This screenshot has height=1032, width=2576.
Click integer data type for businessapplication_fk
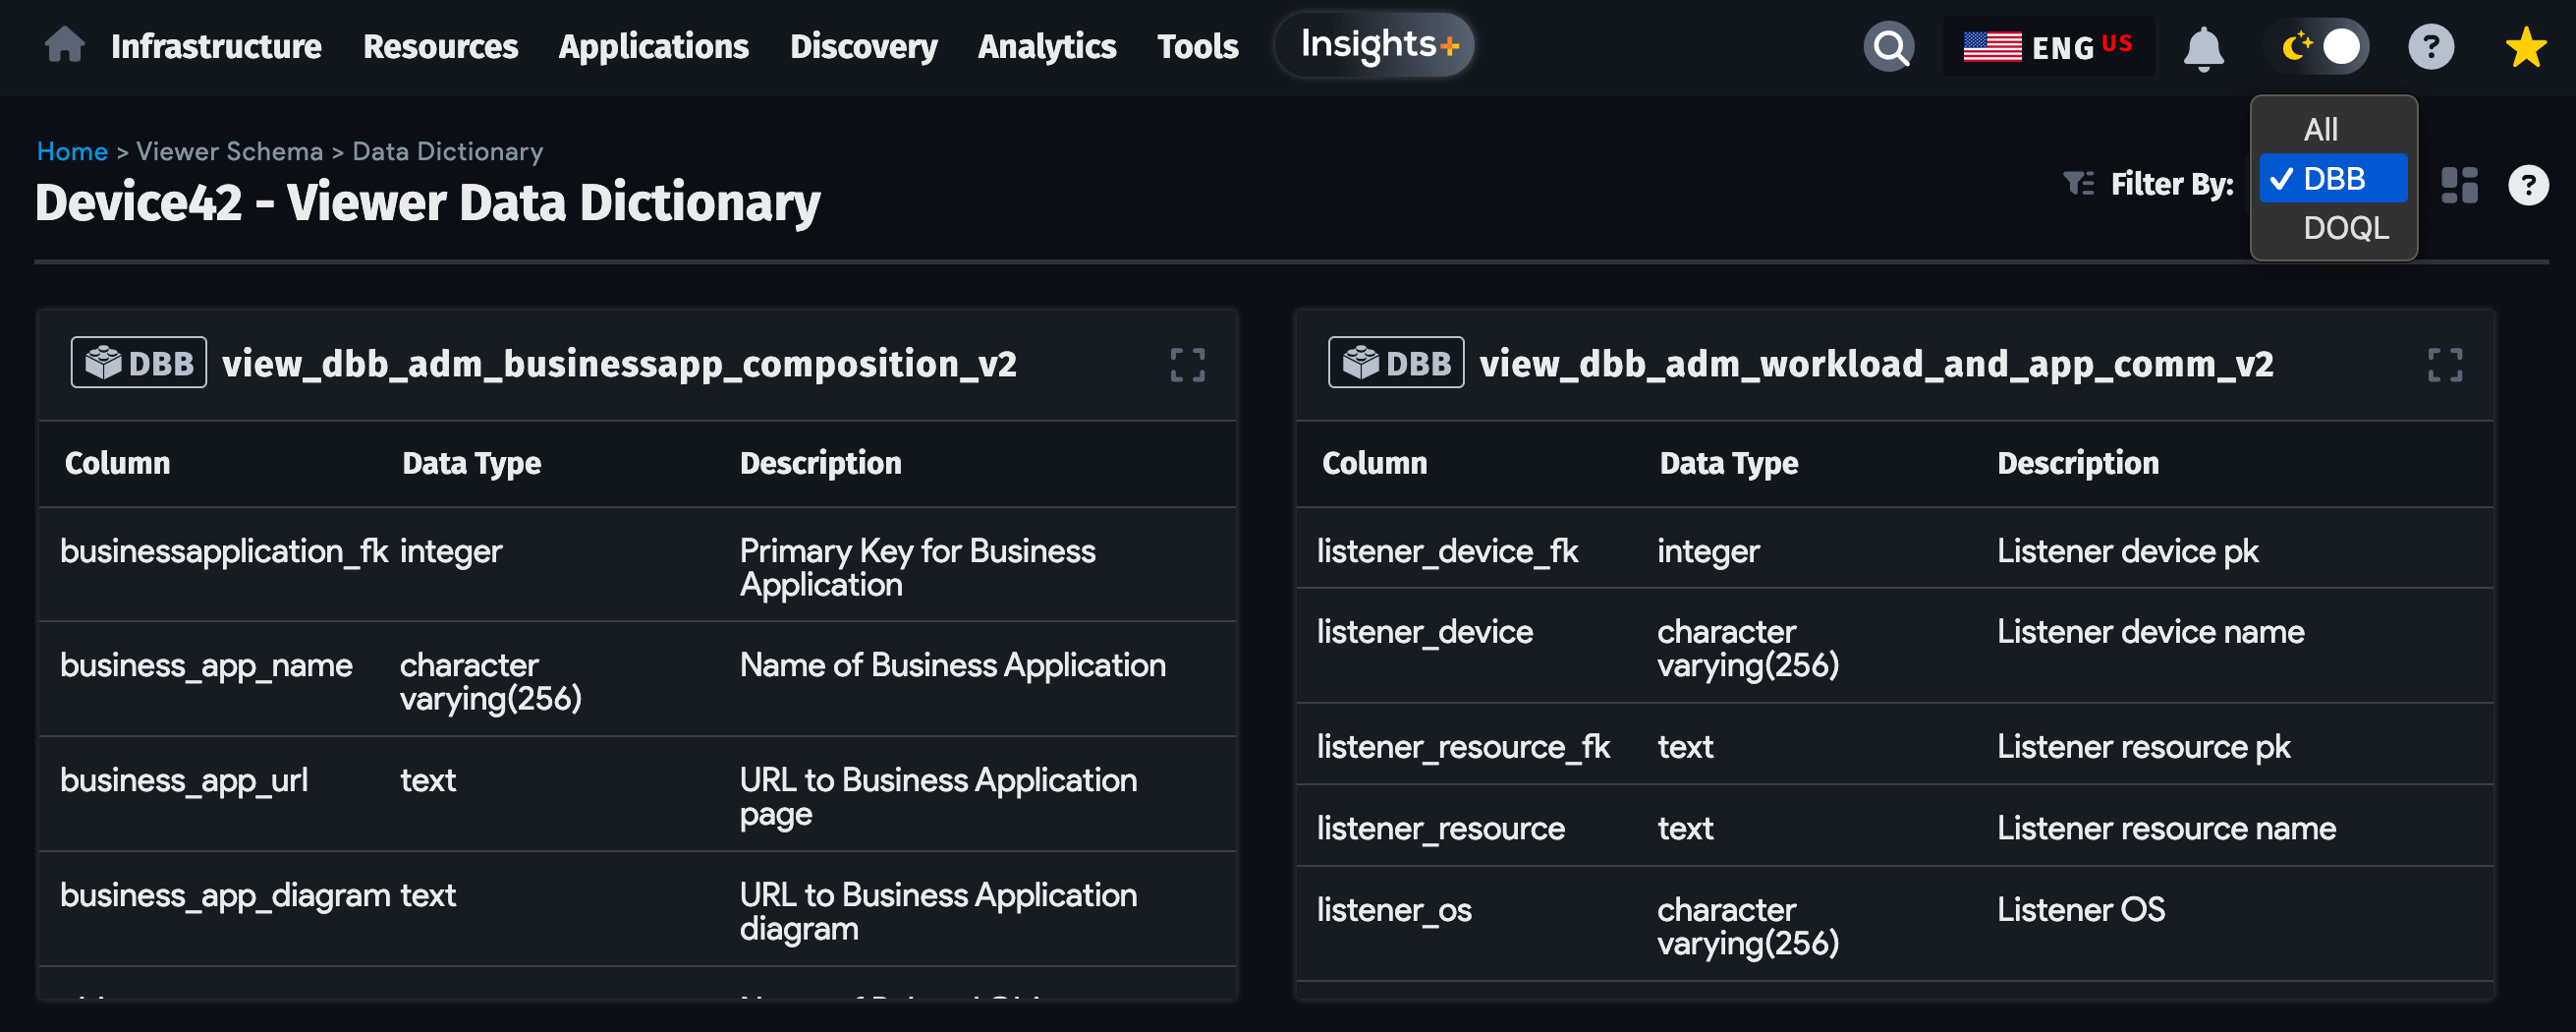tap(451, 551)
